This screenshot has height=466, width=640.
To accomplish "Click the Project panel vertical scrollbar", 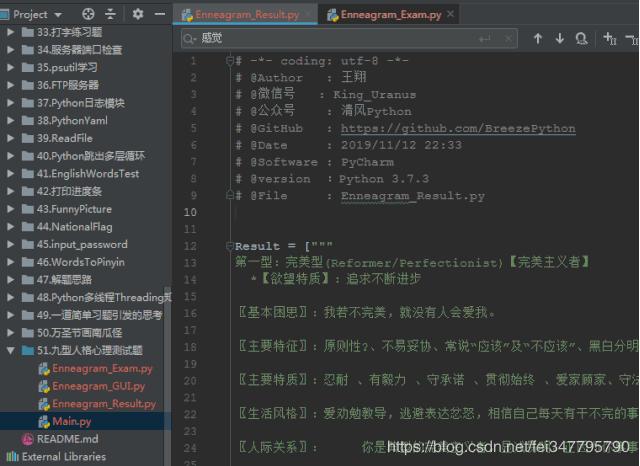I will (x=167, y=375).
